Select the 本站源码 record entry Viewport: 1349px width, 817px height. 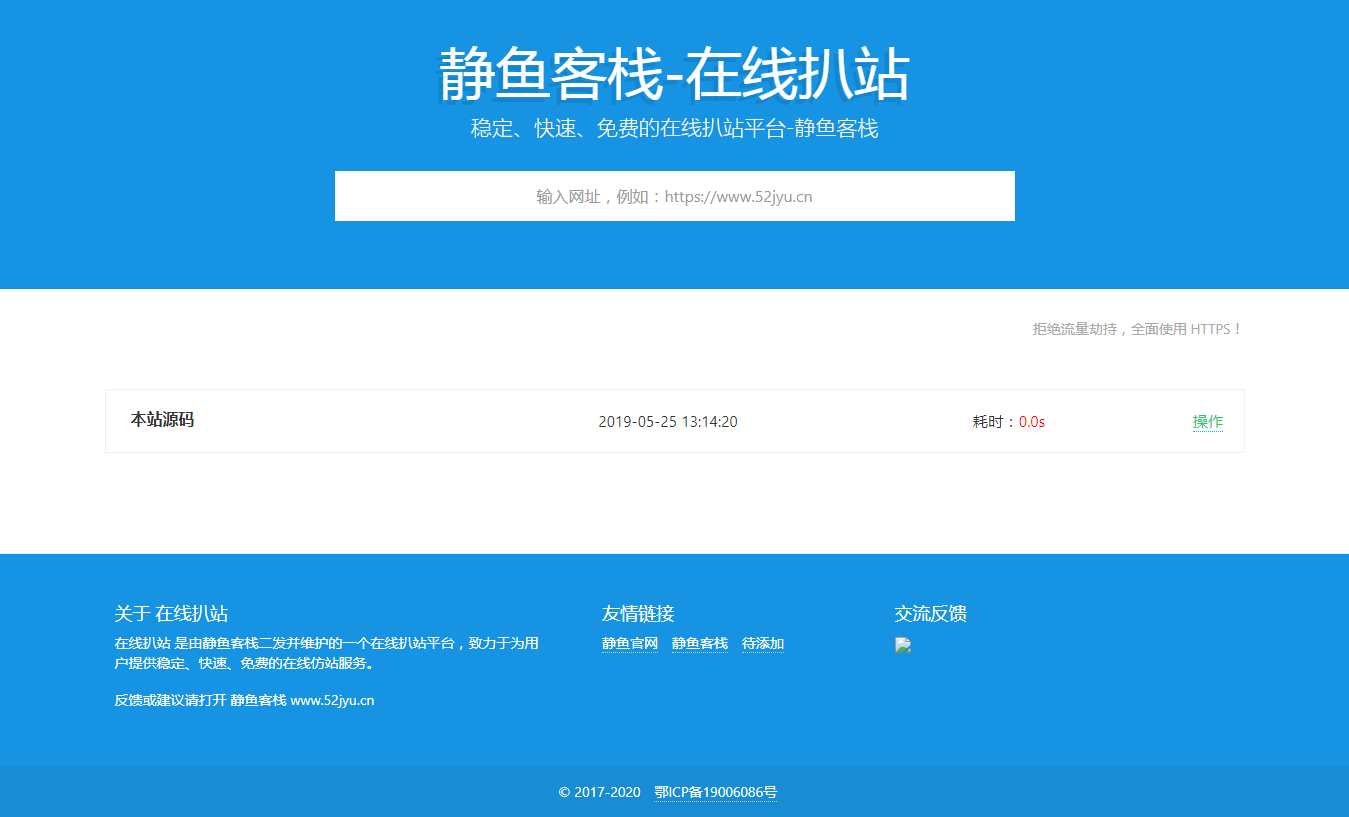coord(674,420)
